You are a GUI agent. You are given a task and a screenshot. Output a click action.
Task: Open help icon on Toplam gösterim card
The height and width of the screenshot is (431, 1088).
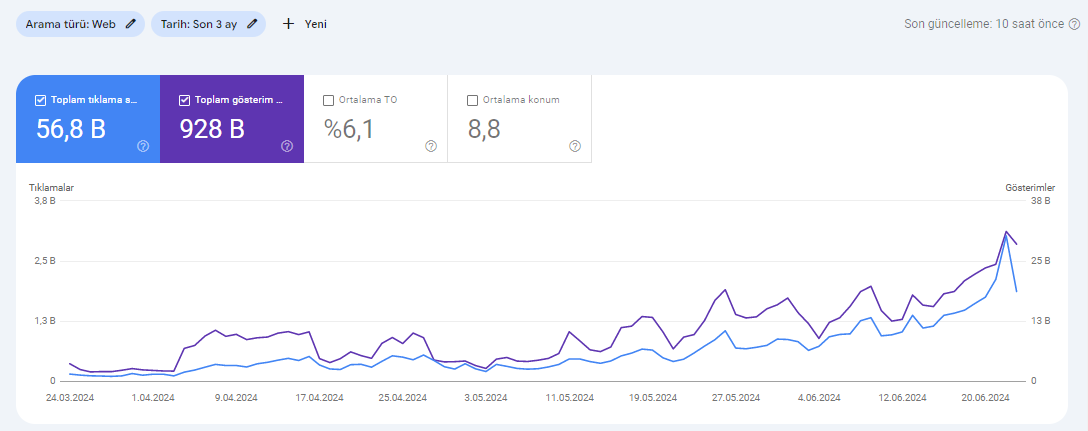(x=287, y=146)
